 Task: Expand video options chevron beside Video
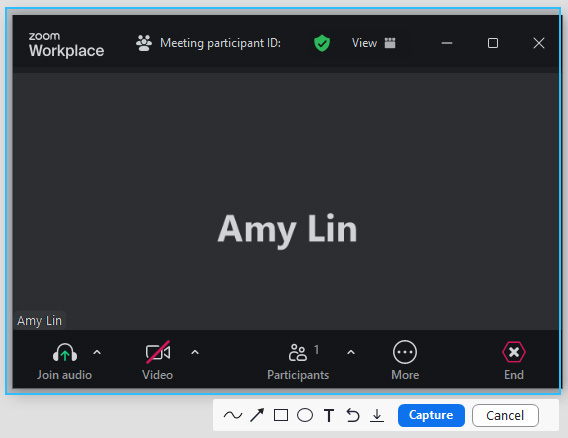tap(195, 352)
